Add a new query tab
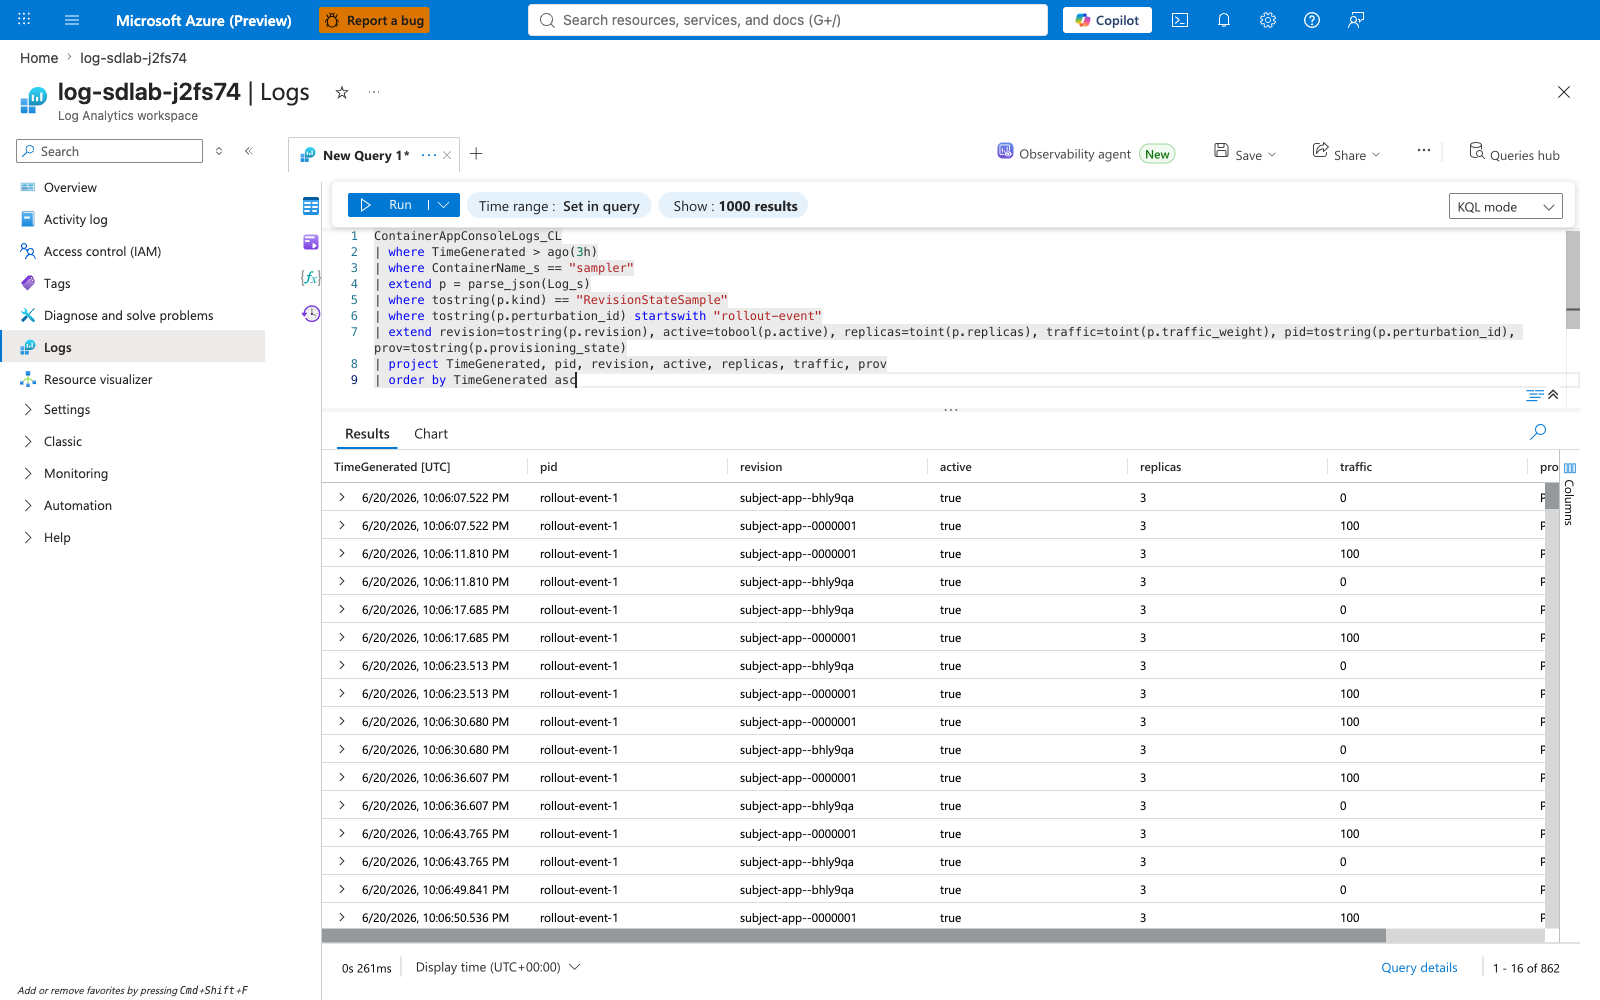Viewport: 1600px width, 1000px height. [x=477, y=154]
